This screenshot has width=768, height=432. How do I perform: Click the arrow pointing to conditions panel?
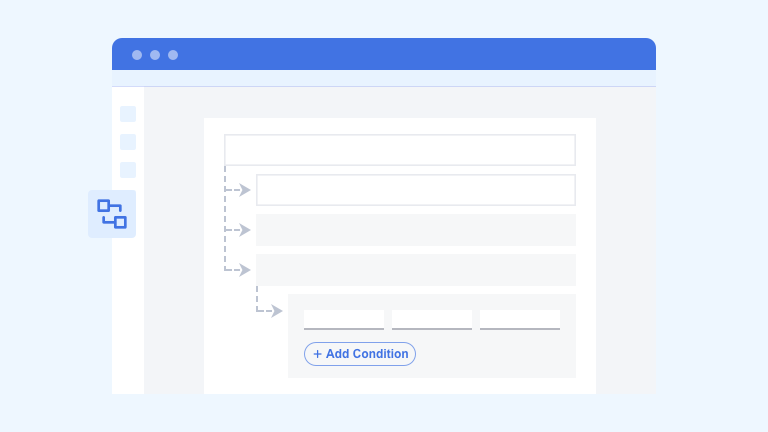coord(276,311)
